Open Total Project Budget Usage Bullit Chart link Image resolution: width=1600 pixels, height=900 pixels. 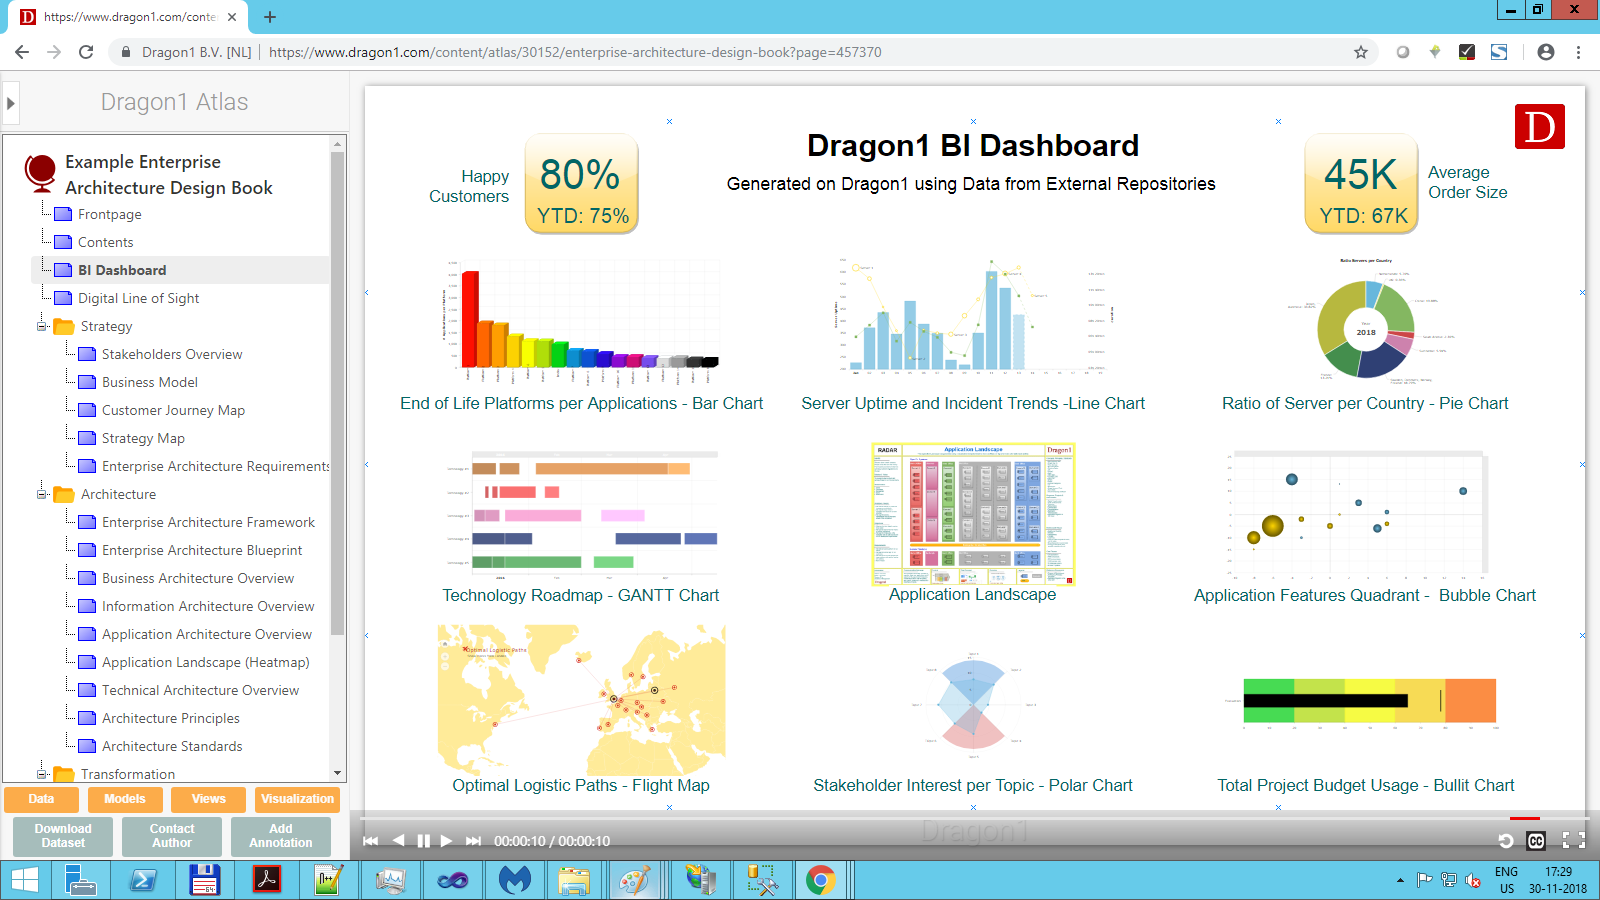[x=1365, y=785]
